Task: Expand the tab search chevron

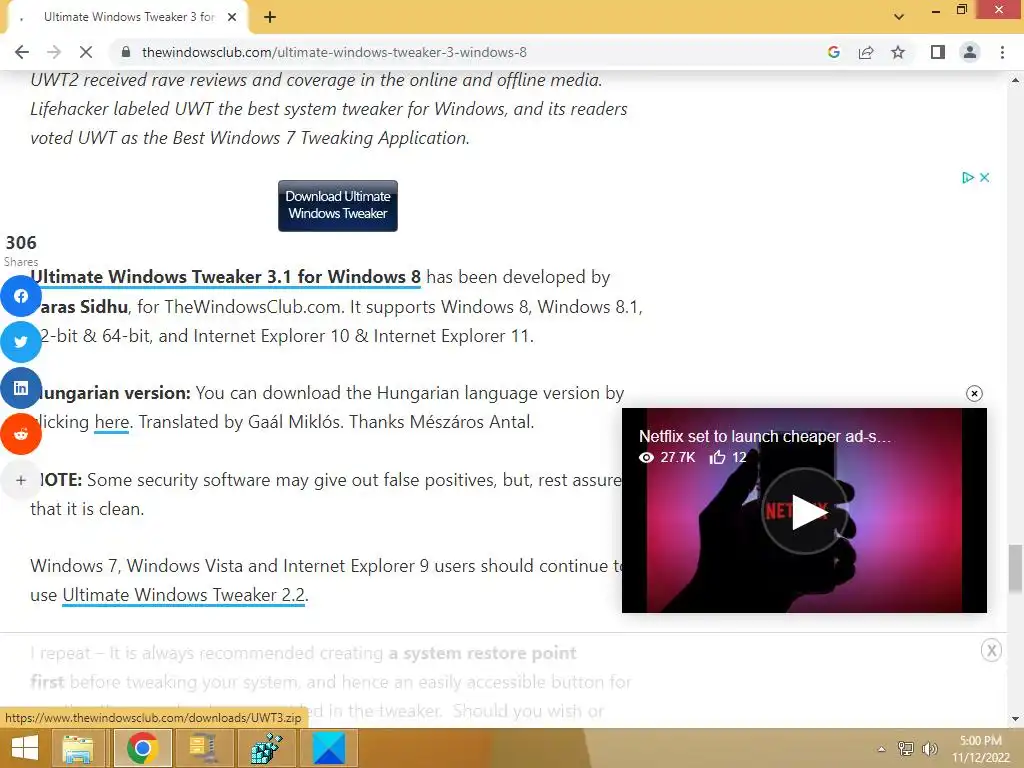Action: pyautogui.click(x=899, y=17)
